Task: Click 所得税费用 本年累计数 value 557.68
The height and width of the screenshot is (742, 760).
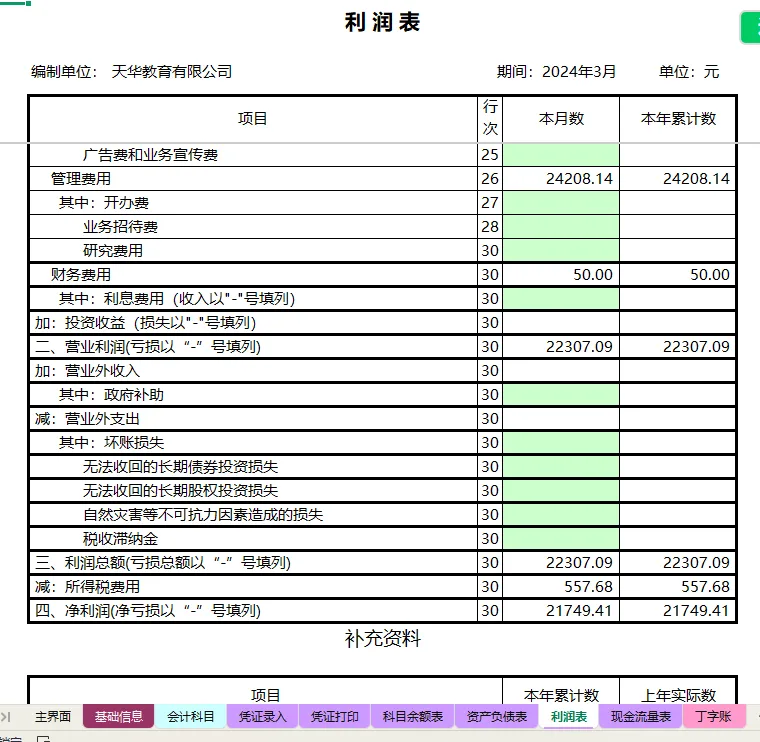Action: point(705,587)
